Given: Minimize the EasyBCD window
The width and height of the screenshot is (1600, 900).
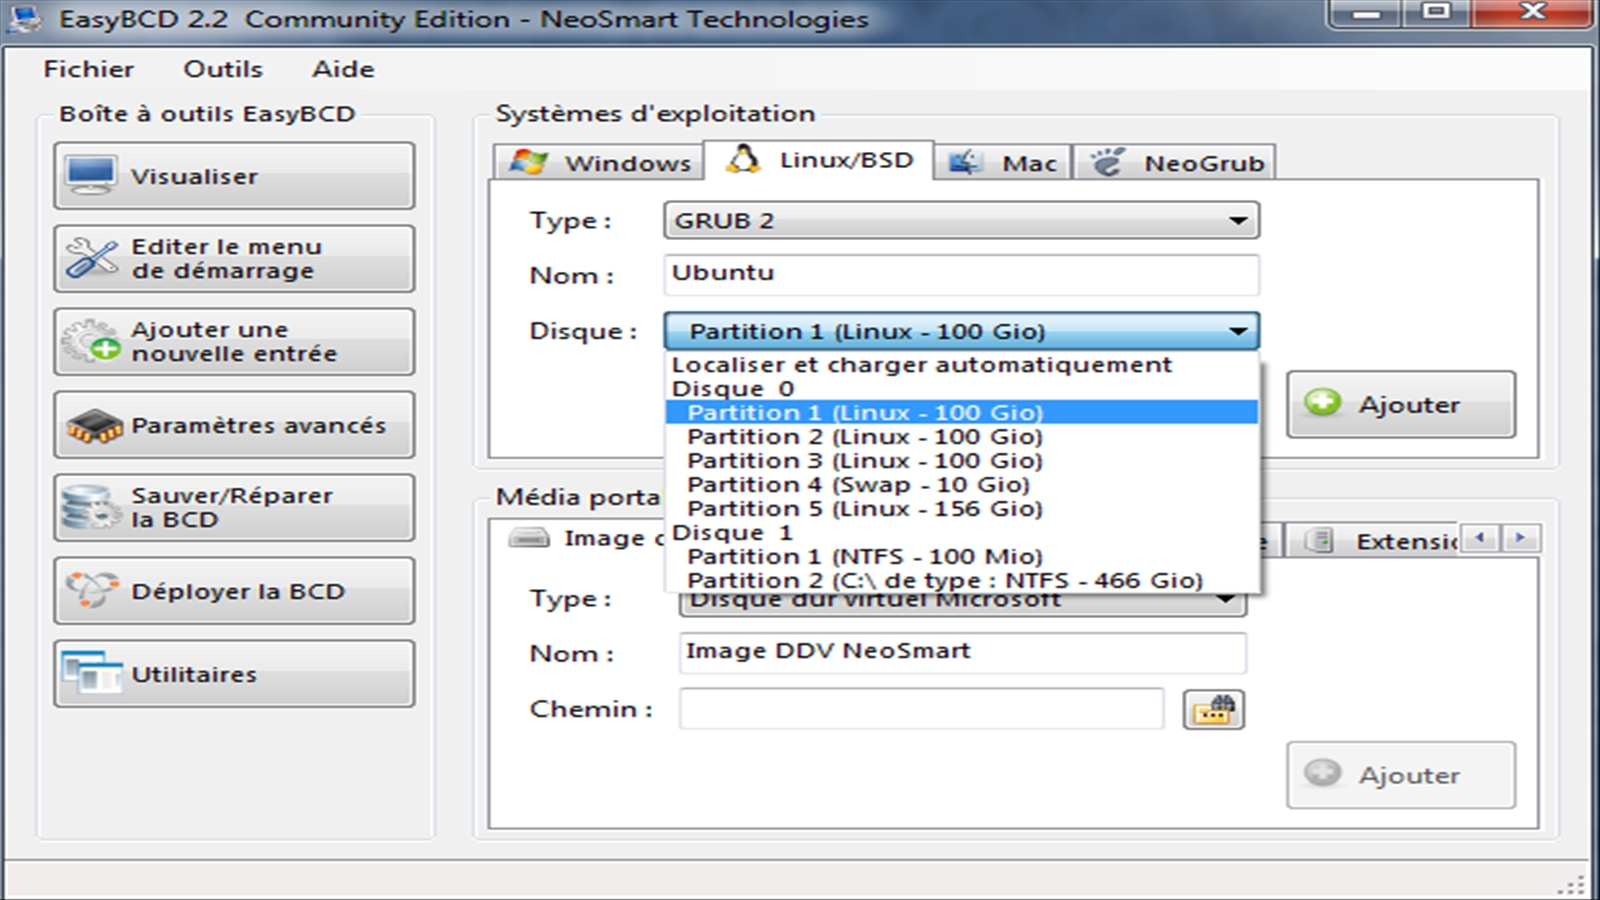Looking at the screenshot, I should [x=1366, y=13].
